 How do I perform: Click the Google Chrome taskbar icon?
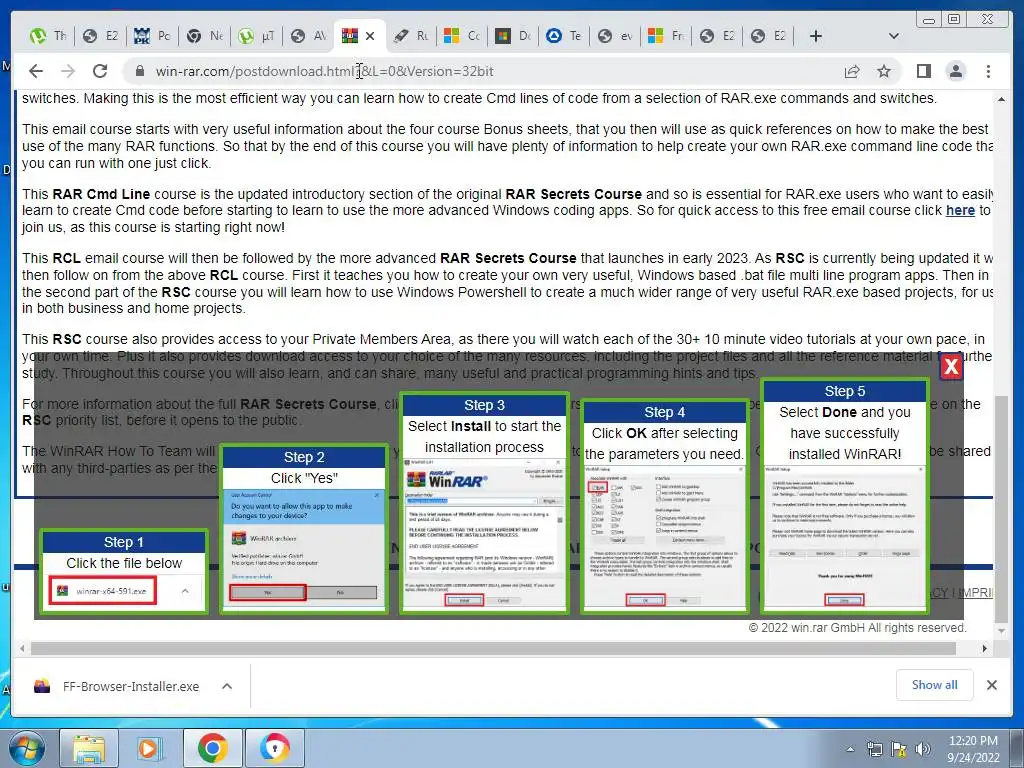tap(212, 748)
